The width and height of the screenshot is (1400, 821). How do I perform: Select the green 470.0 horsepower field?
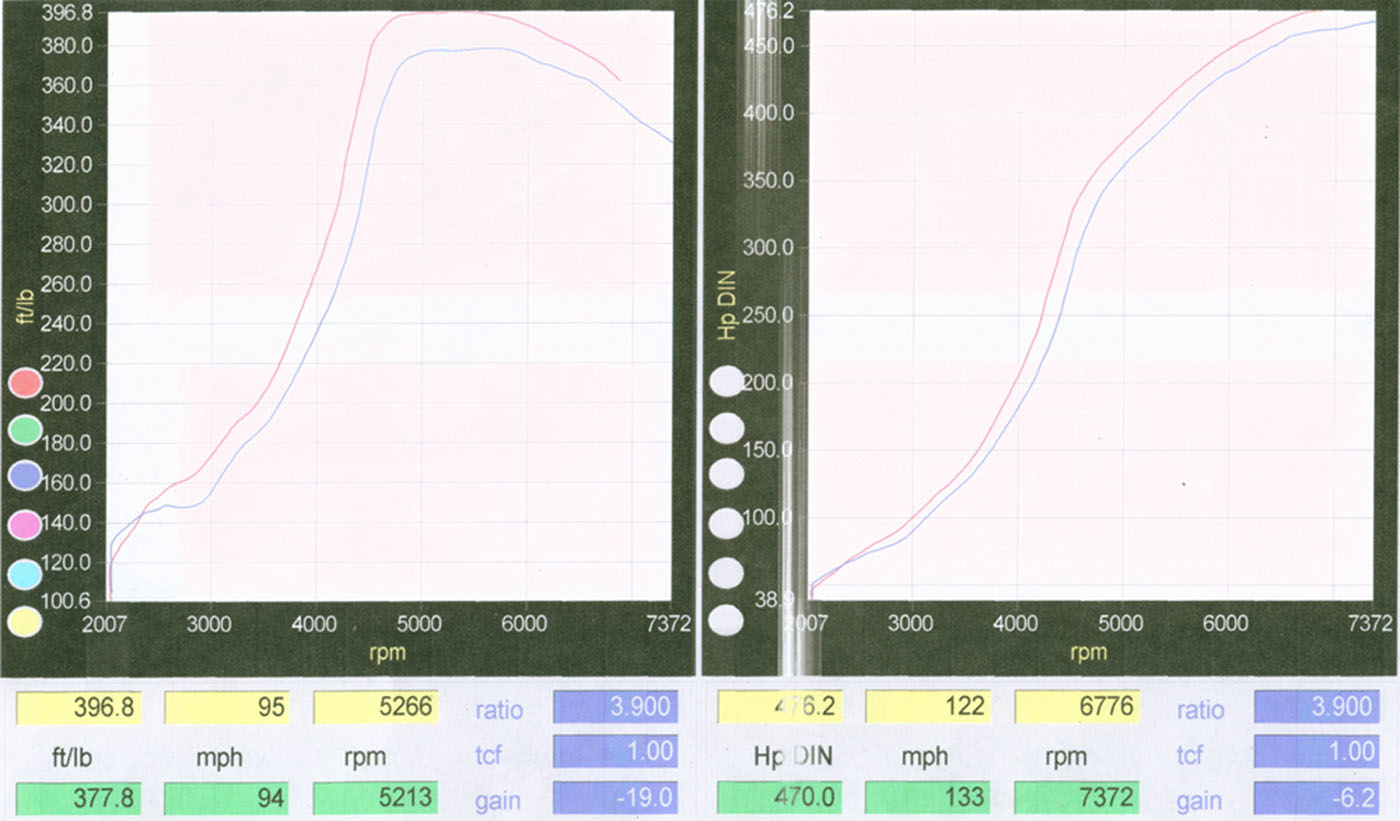pyautogui.click(x=781, y=798)
